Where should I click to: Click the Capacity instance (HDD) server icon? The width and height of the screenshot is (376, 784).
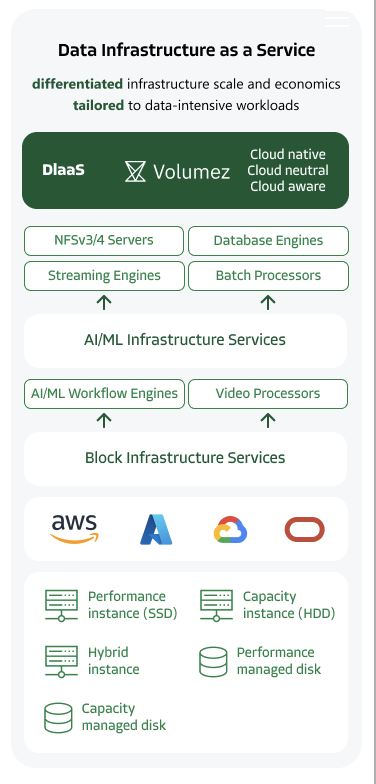[x=216, y=606]
